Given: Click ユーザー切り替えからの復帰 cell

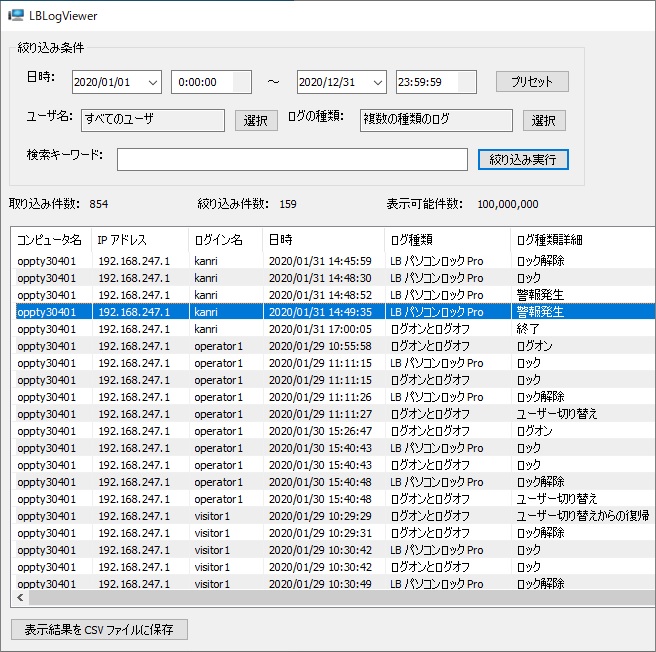Looking at the screenshot, I should 583,516.
